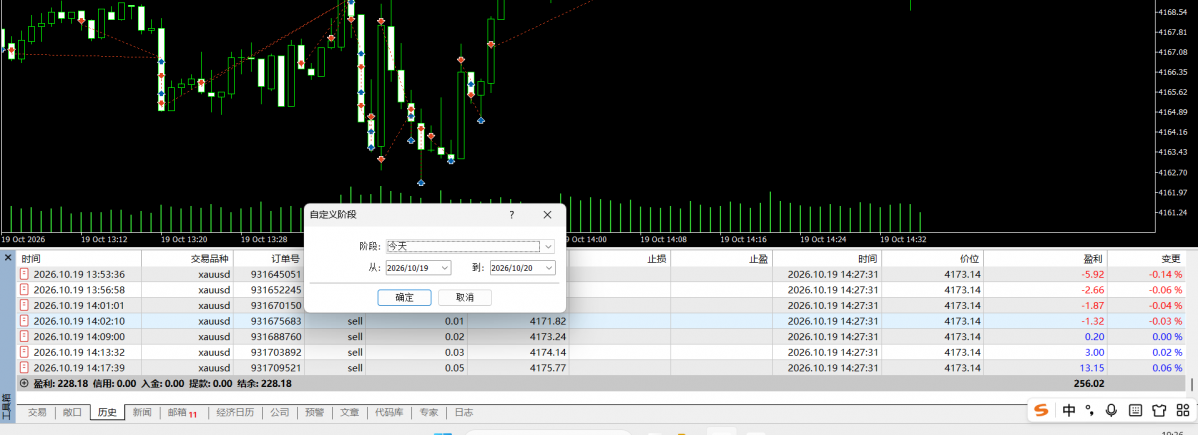Dismiss the dialog with 取消
Screen dimensions: 1198x435
point(465,297)
